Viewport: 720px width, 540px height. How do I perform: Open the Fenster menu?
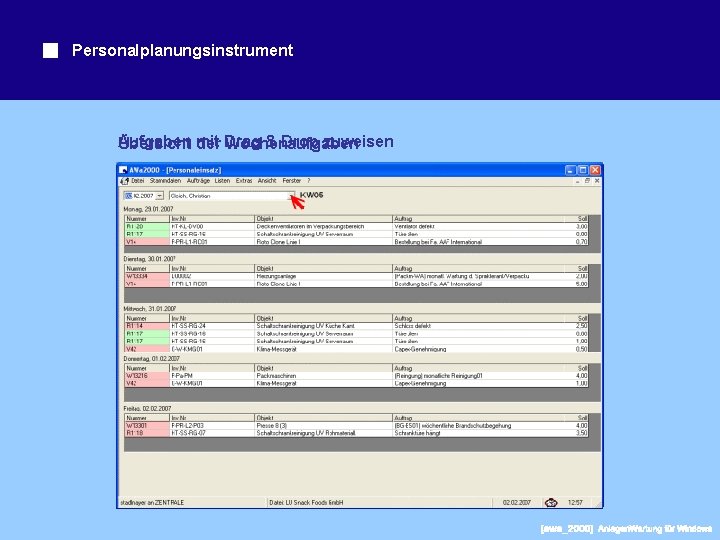292,181
